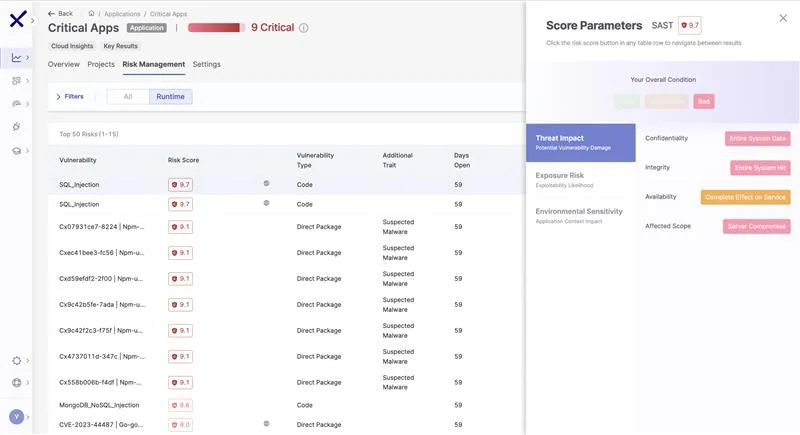Click the status dot on second SQL_Injection row

point(266,203)
